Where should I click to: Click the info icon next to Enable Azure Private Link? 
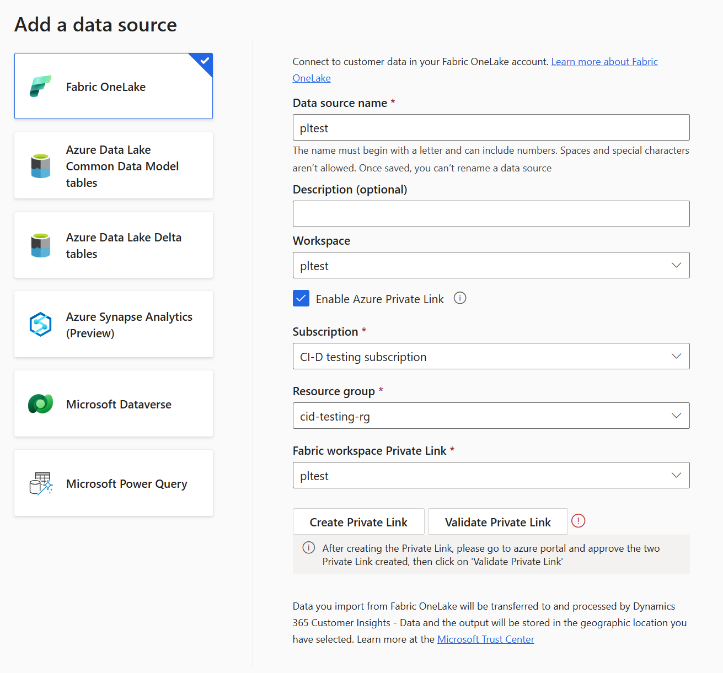pyautogui.click(x=460, y=298)
